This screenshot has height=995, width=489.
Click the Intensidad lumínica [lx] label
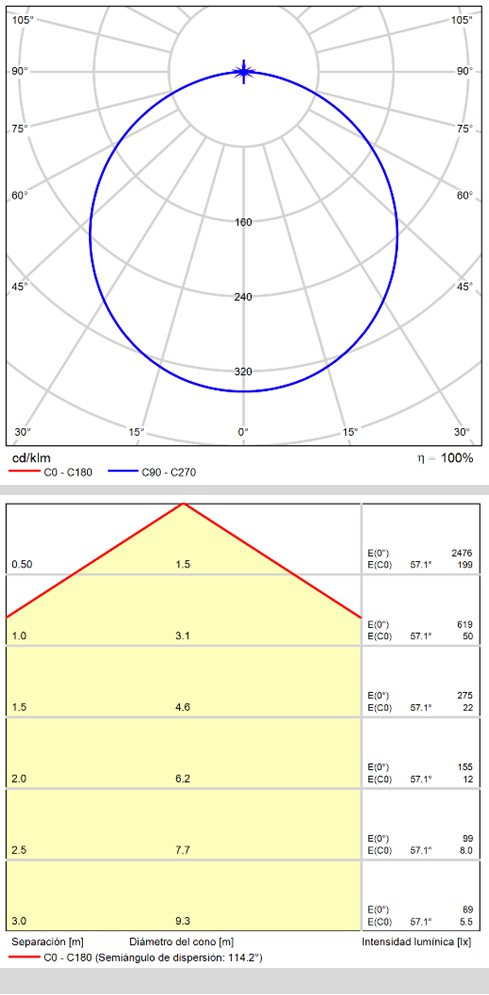417,942
